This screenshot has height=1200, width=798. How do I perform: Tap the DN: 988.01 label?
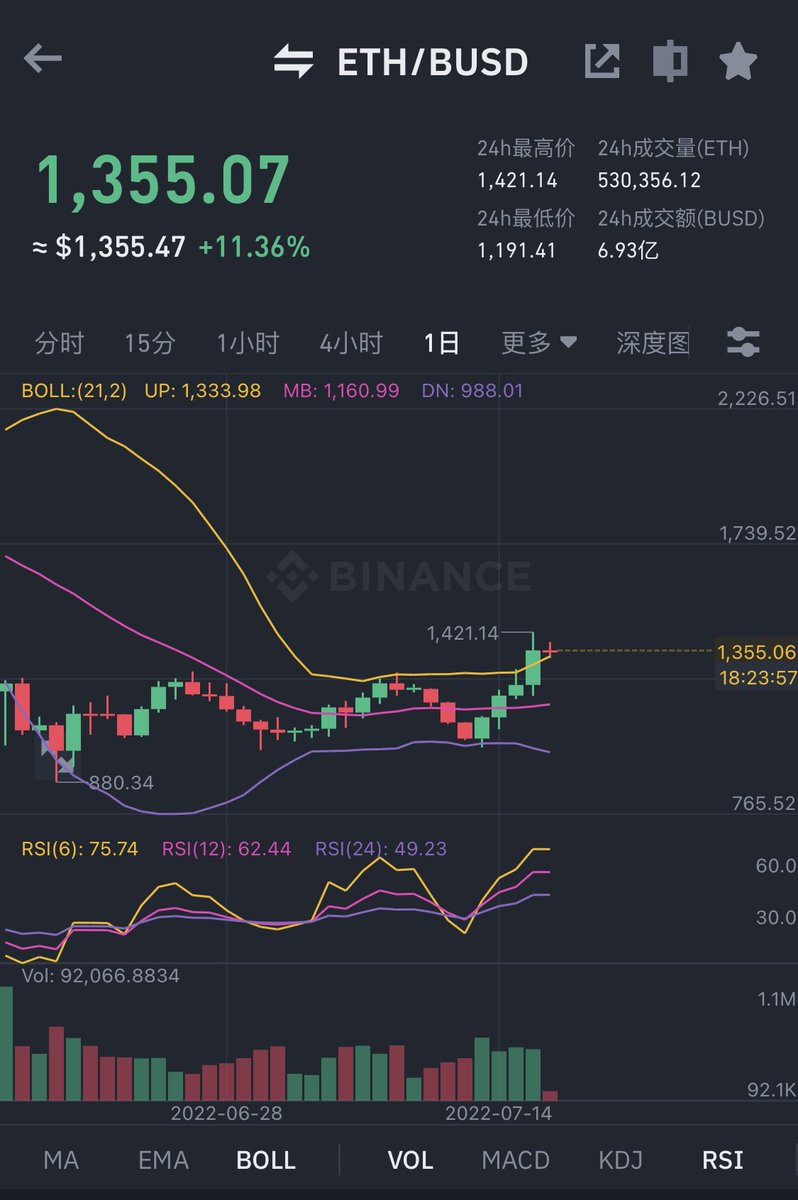click(470, 390)
